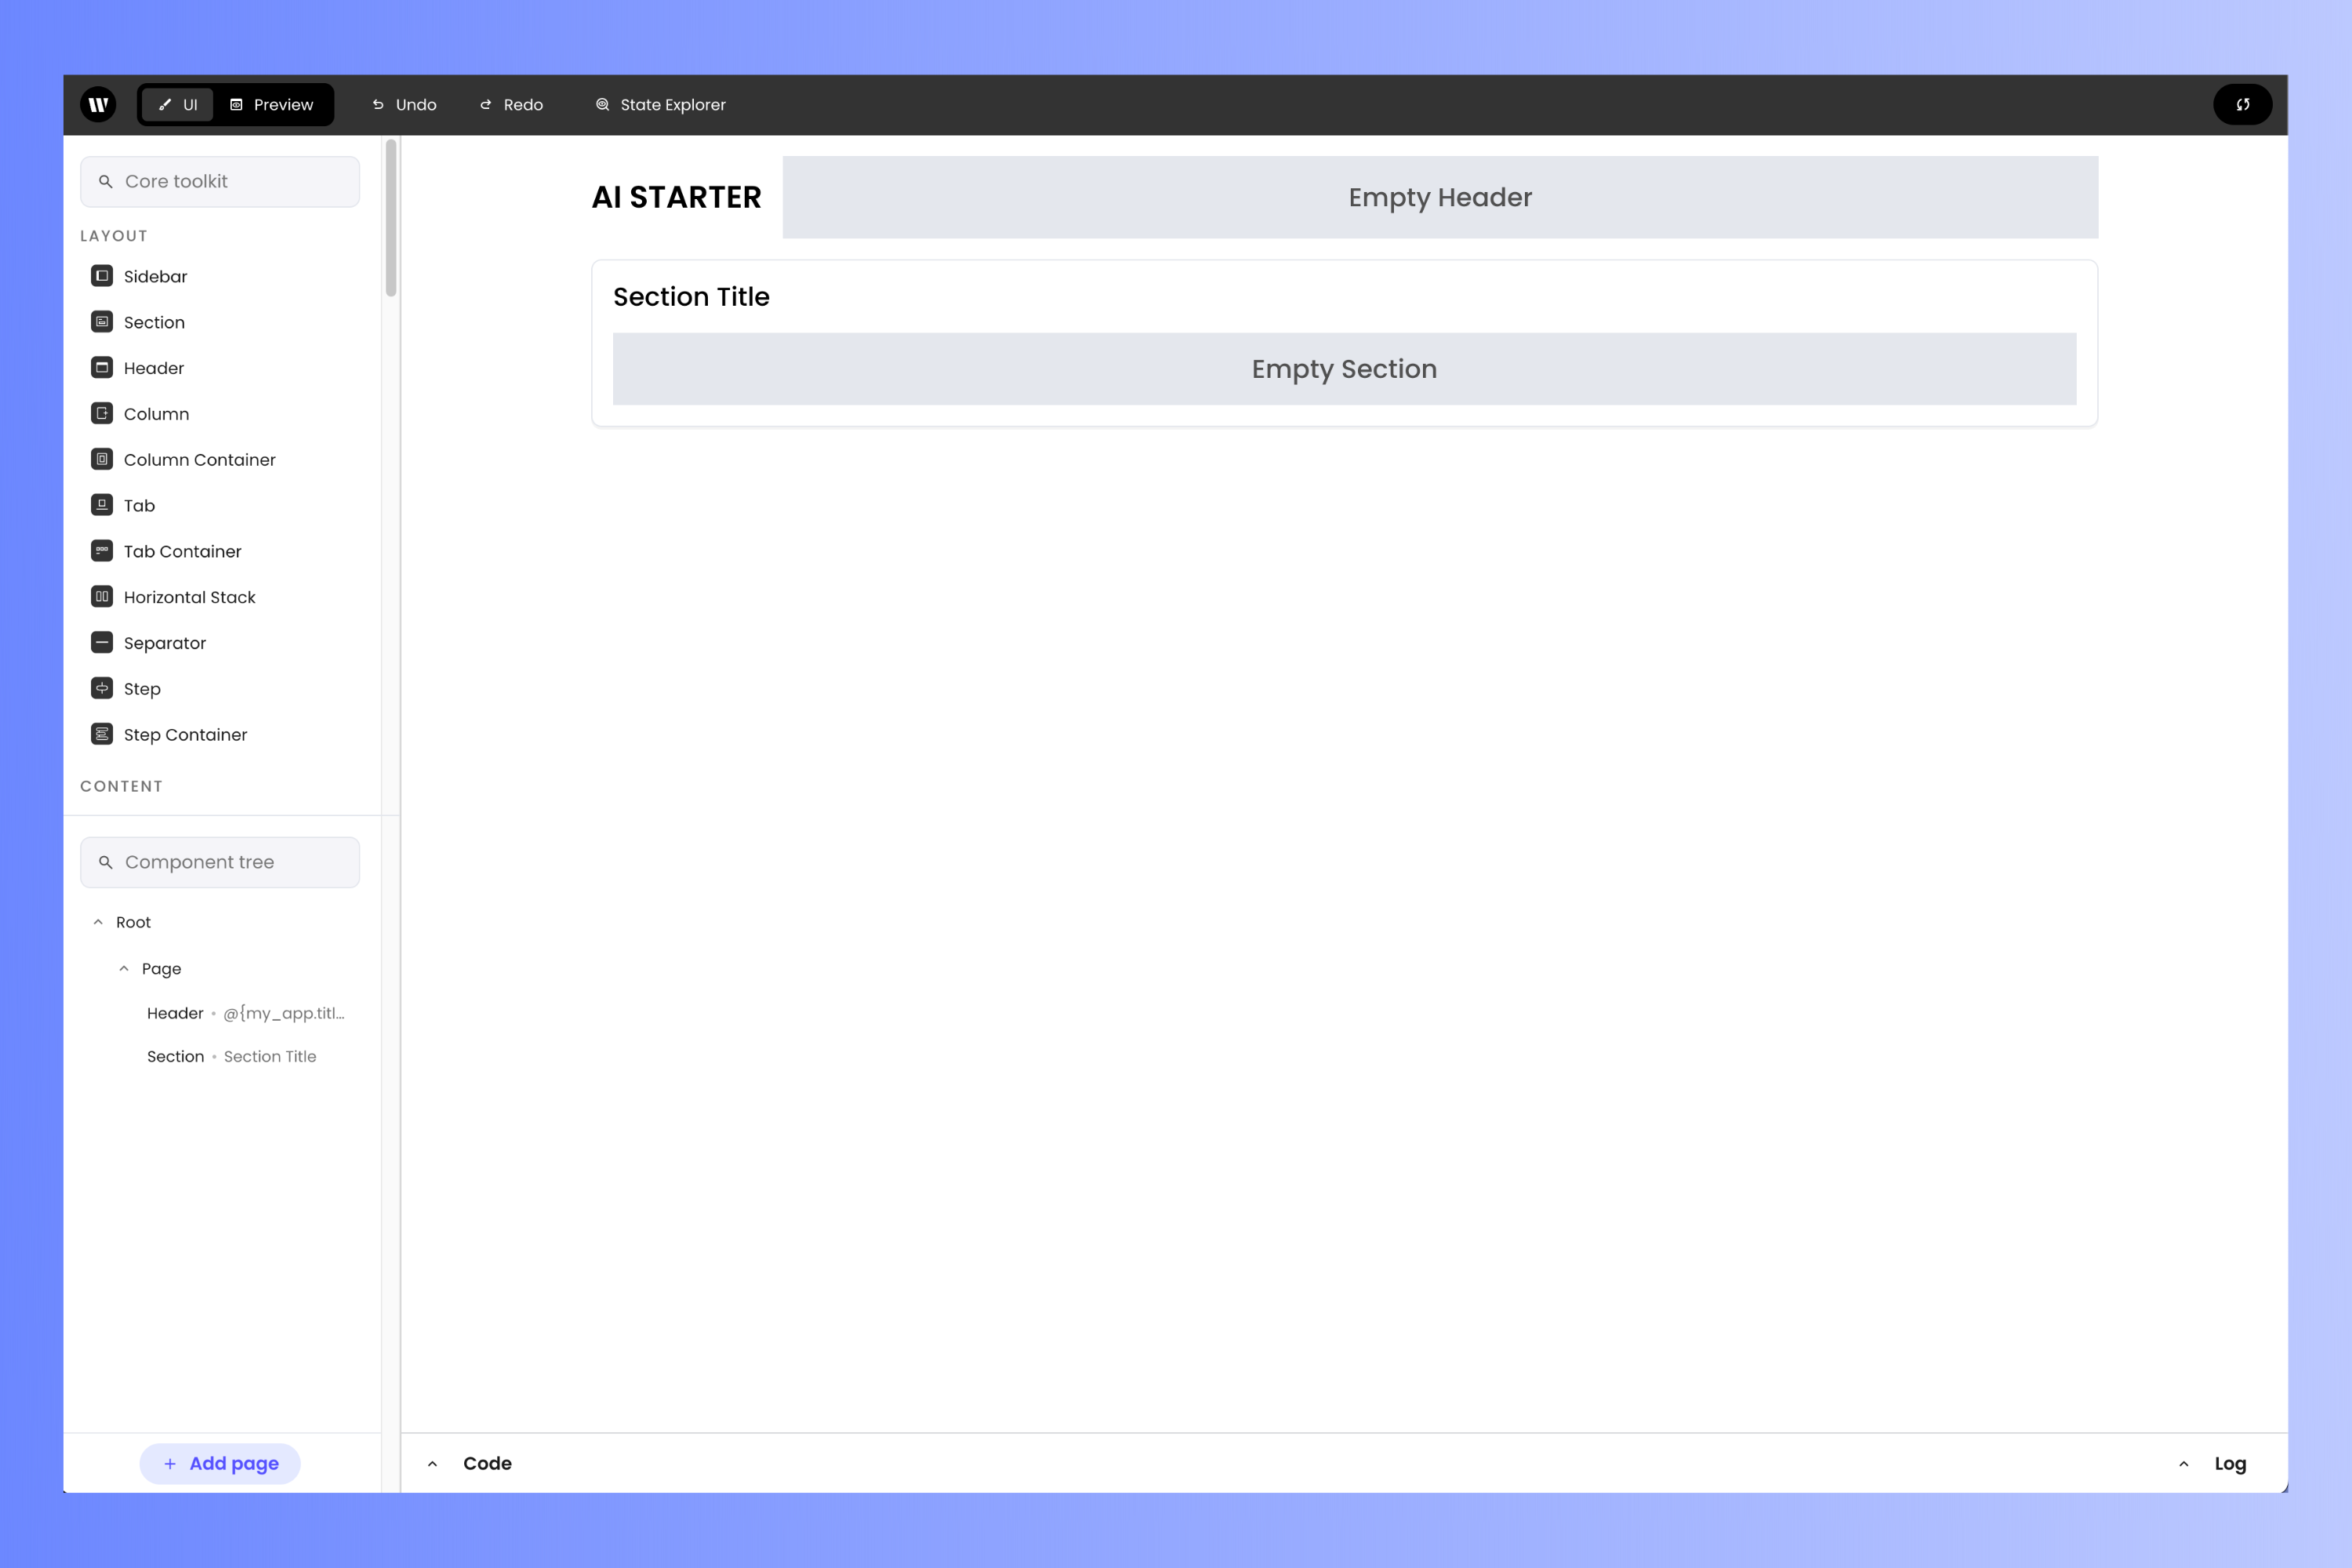Redo the last change
Image resolution: width=2352 pixels, height=1568 pixels.
tap(511, 104)
